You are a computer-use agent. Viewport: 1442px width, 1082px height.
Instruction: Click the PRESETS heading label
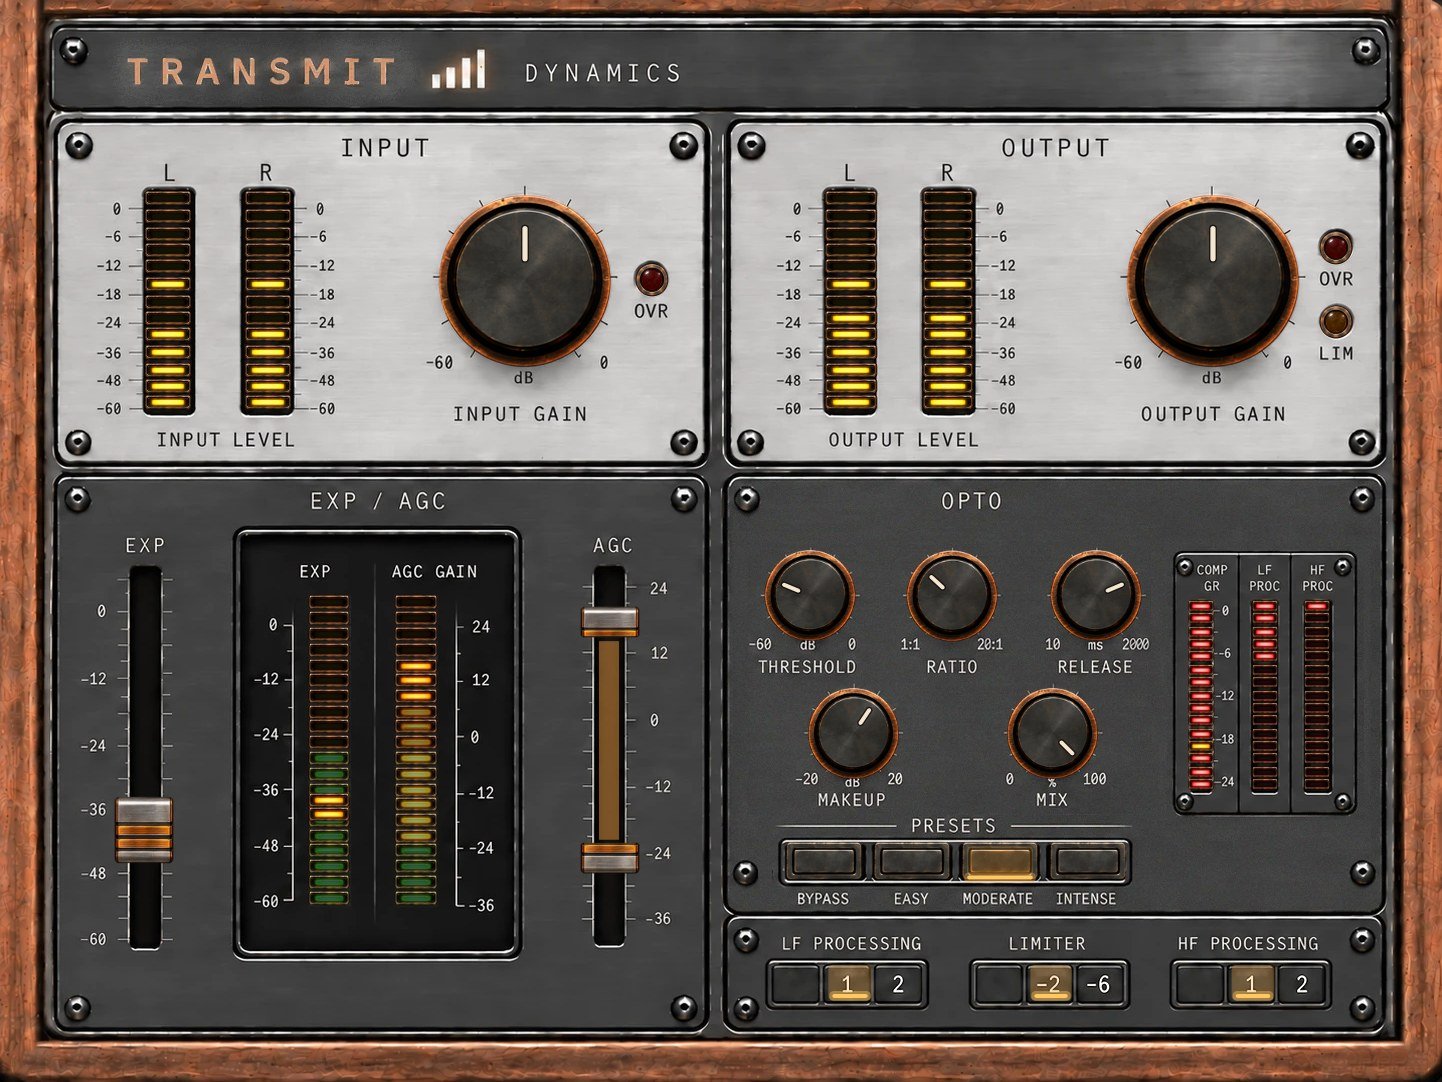tap(954, 826)
